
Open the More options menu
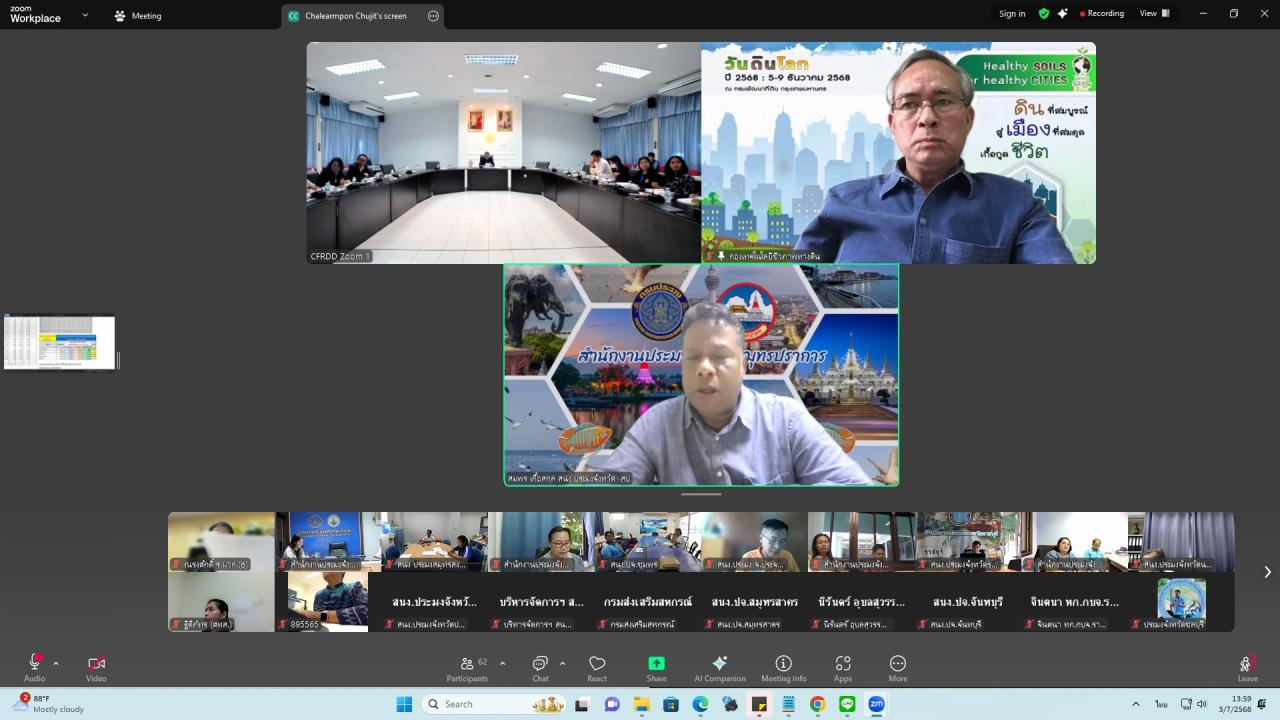898,667
